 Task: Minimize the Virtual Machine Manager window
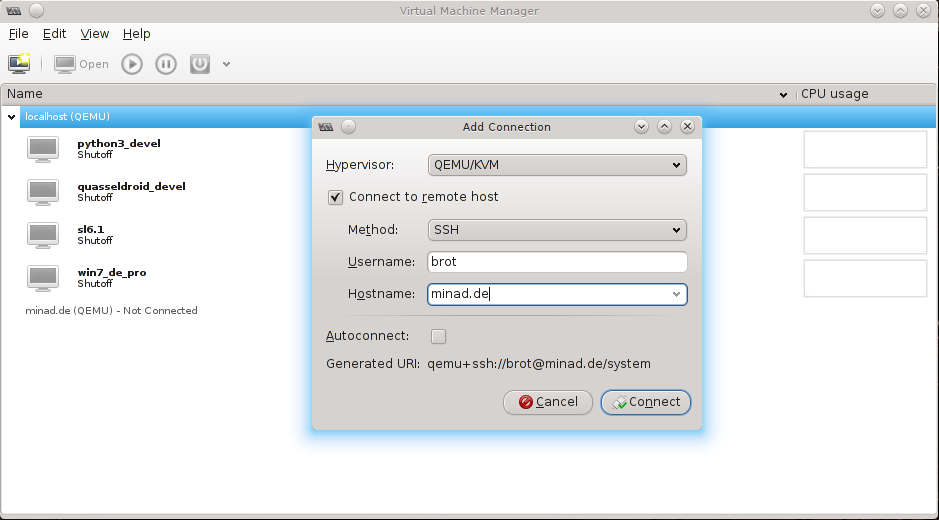tap(877, 11)
